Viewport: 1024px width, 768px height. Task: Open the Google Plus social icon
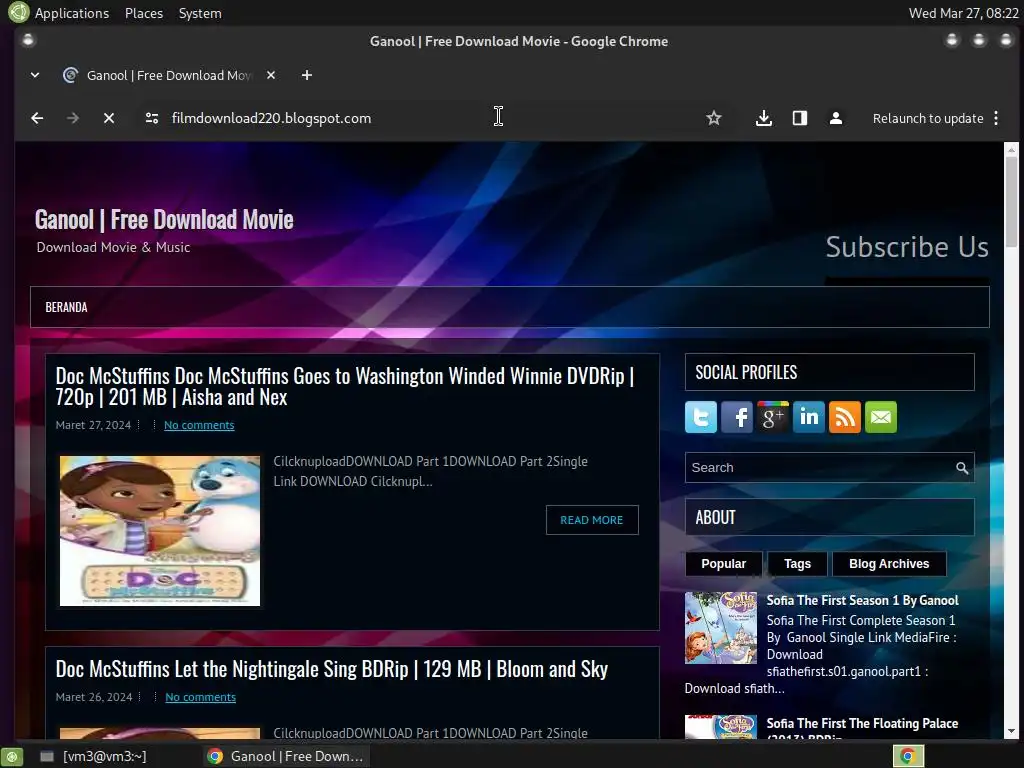(x=773, y=417)
